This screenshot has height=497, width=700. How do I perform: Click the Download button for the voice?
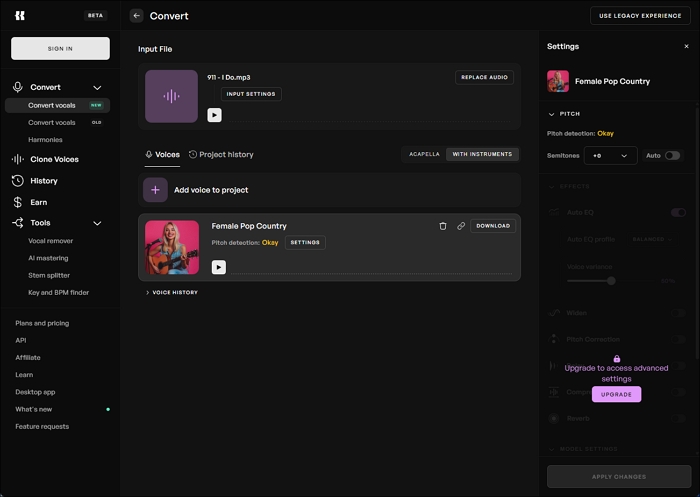[x=493, y=226]
